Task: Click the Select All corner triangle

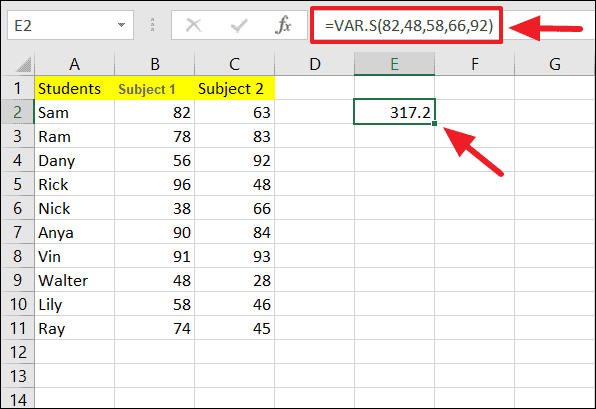Action: coord(24,64)
